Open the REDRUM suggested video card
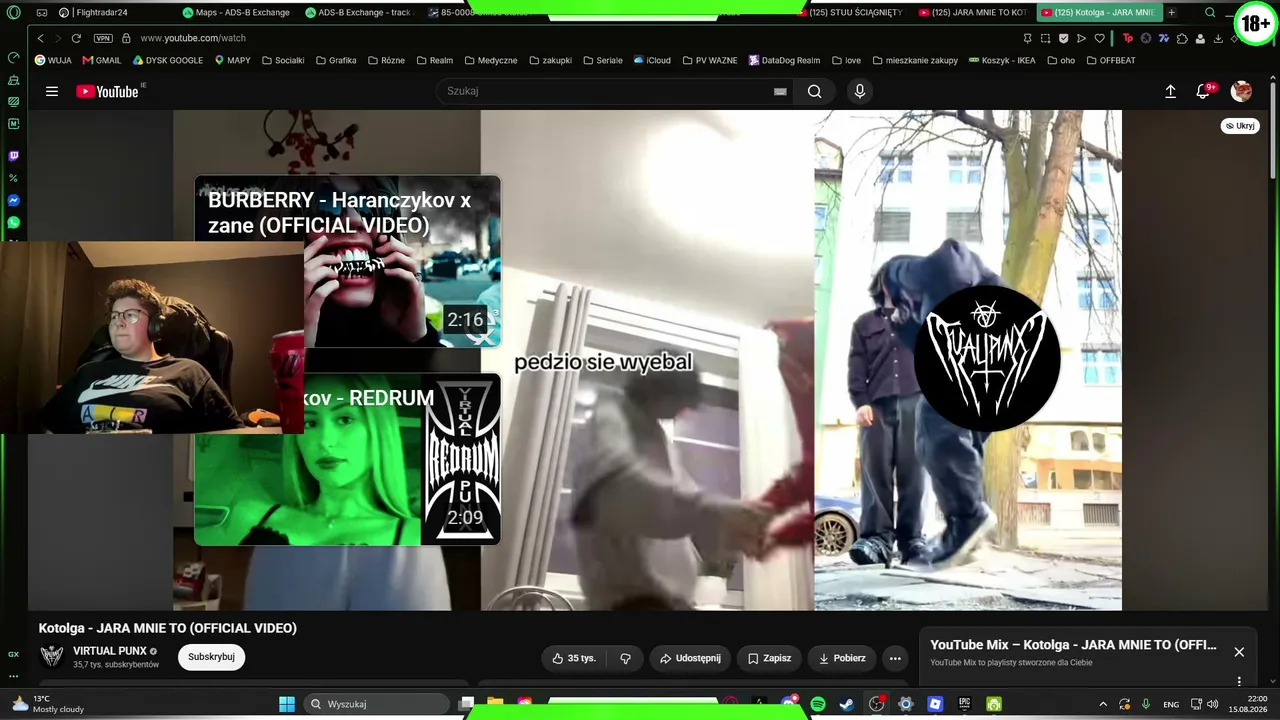This screenshot has height=720, width=1280. click(x=348, y=459)
